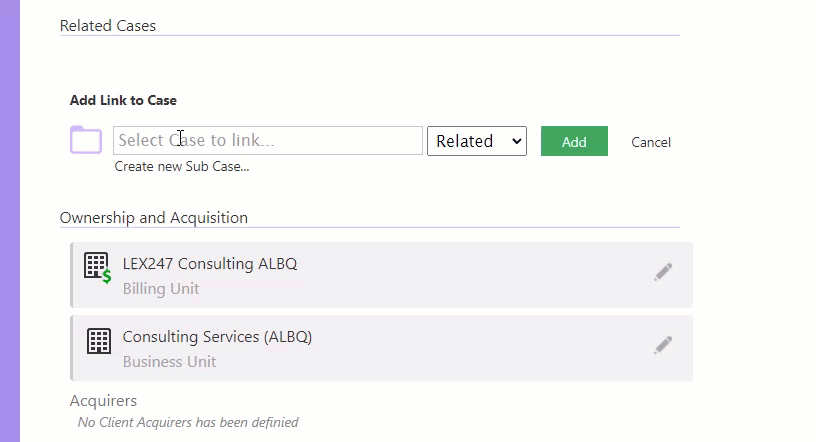
Task: Focus the Select Case to link field
Action: 267,141
